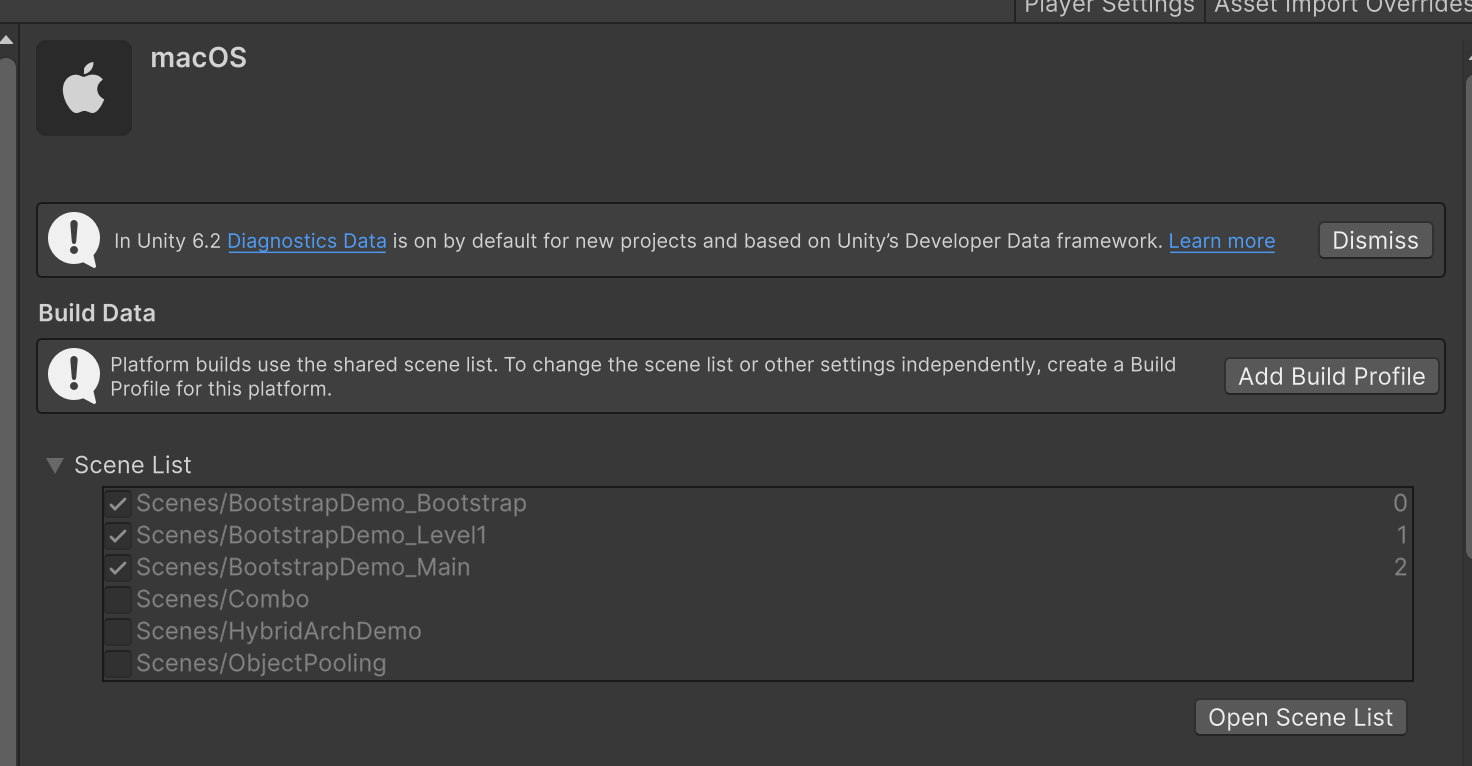Dismiss the Unity 6.2 diagnostics notice
This screenshot has width=1472, height=766.
1375,240
